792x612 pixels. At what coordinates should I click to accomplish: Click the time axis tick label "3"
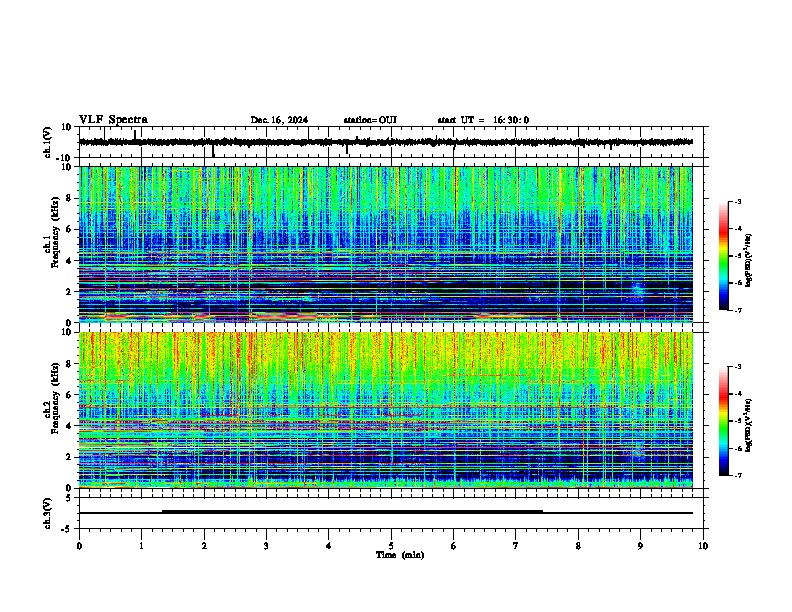266,546
